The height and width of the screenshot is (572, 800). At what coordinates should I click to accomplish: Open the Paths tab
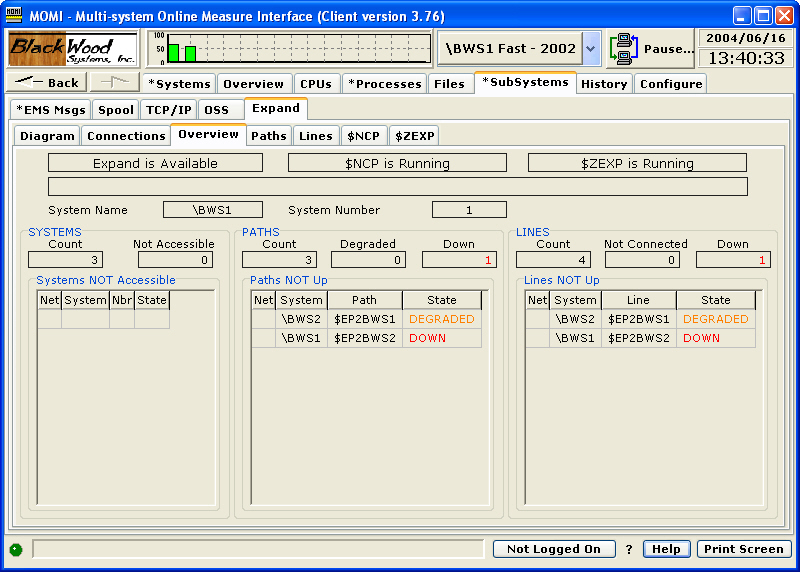click(268, 136)
